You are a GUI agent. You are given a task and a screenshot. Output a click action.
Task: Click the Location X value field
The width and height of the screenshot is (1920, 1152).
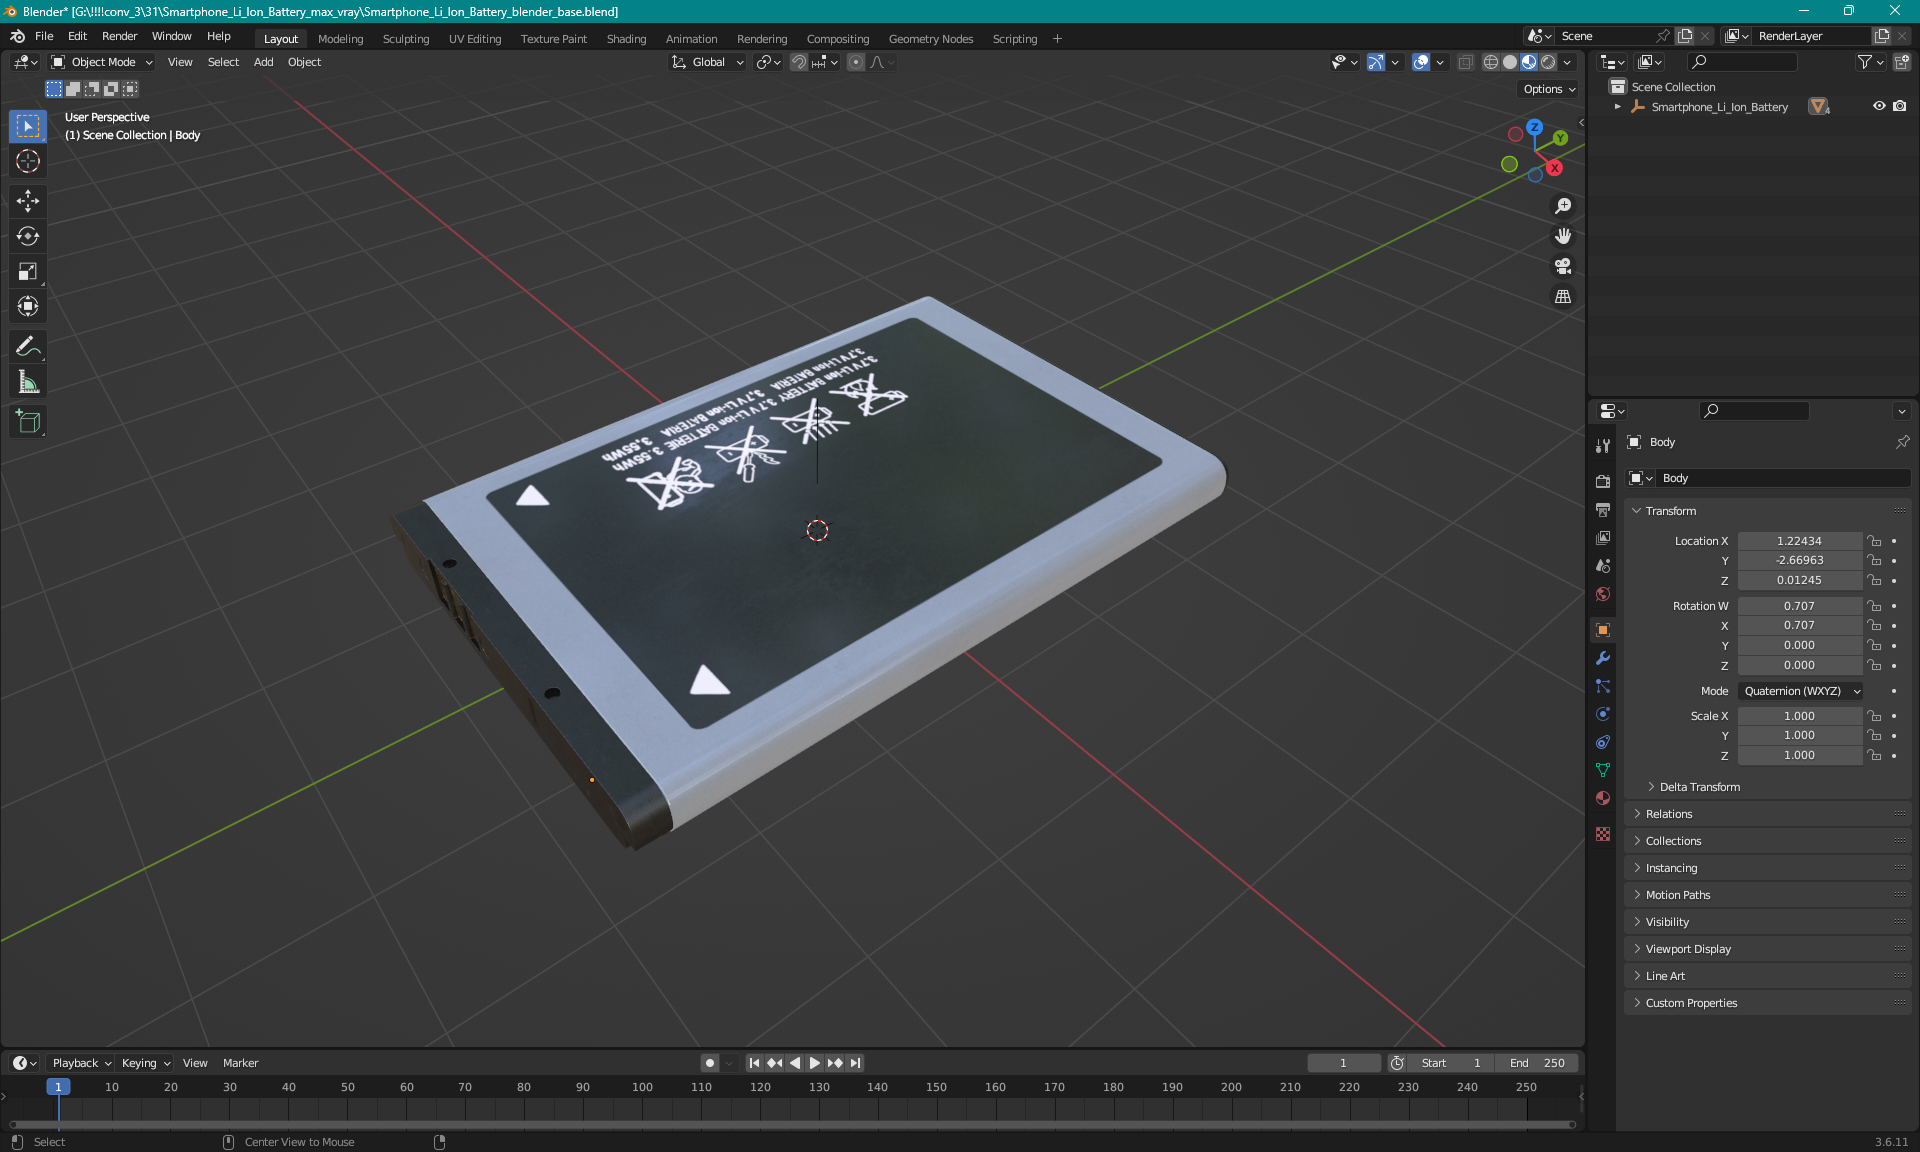[x=1799, y=541]
